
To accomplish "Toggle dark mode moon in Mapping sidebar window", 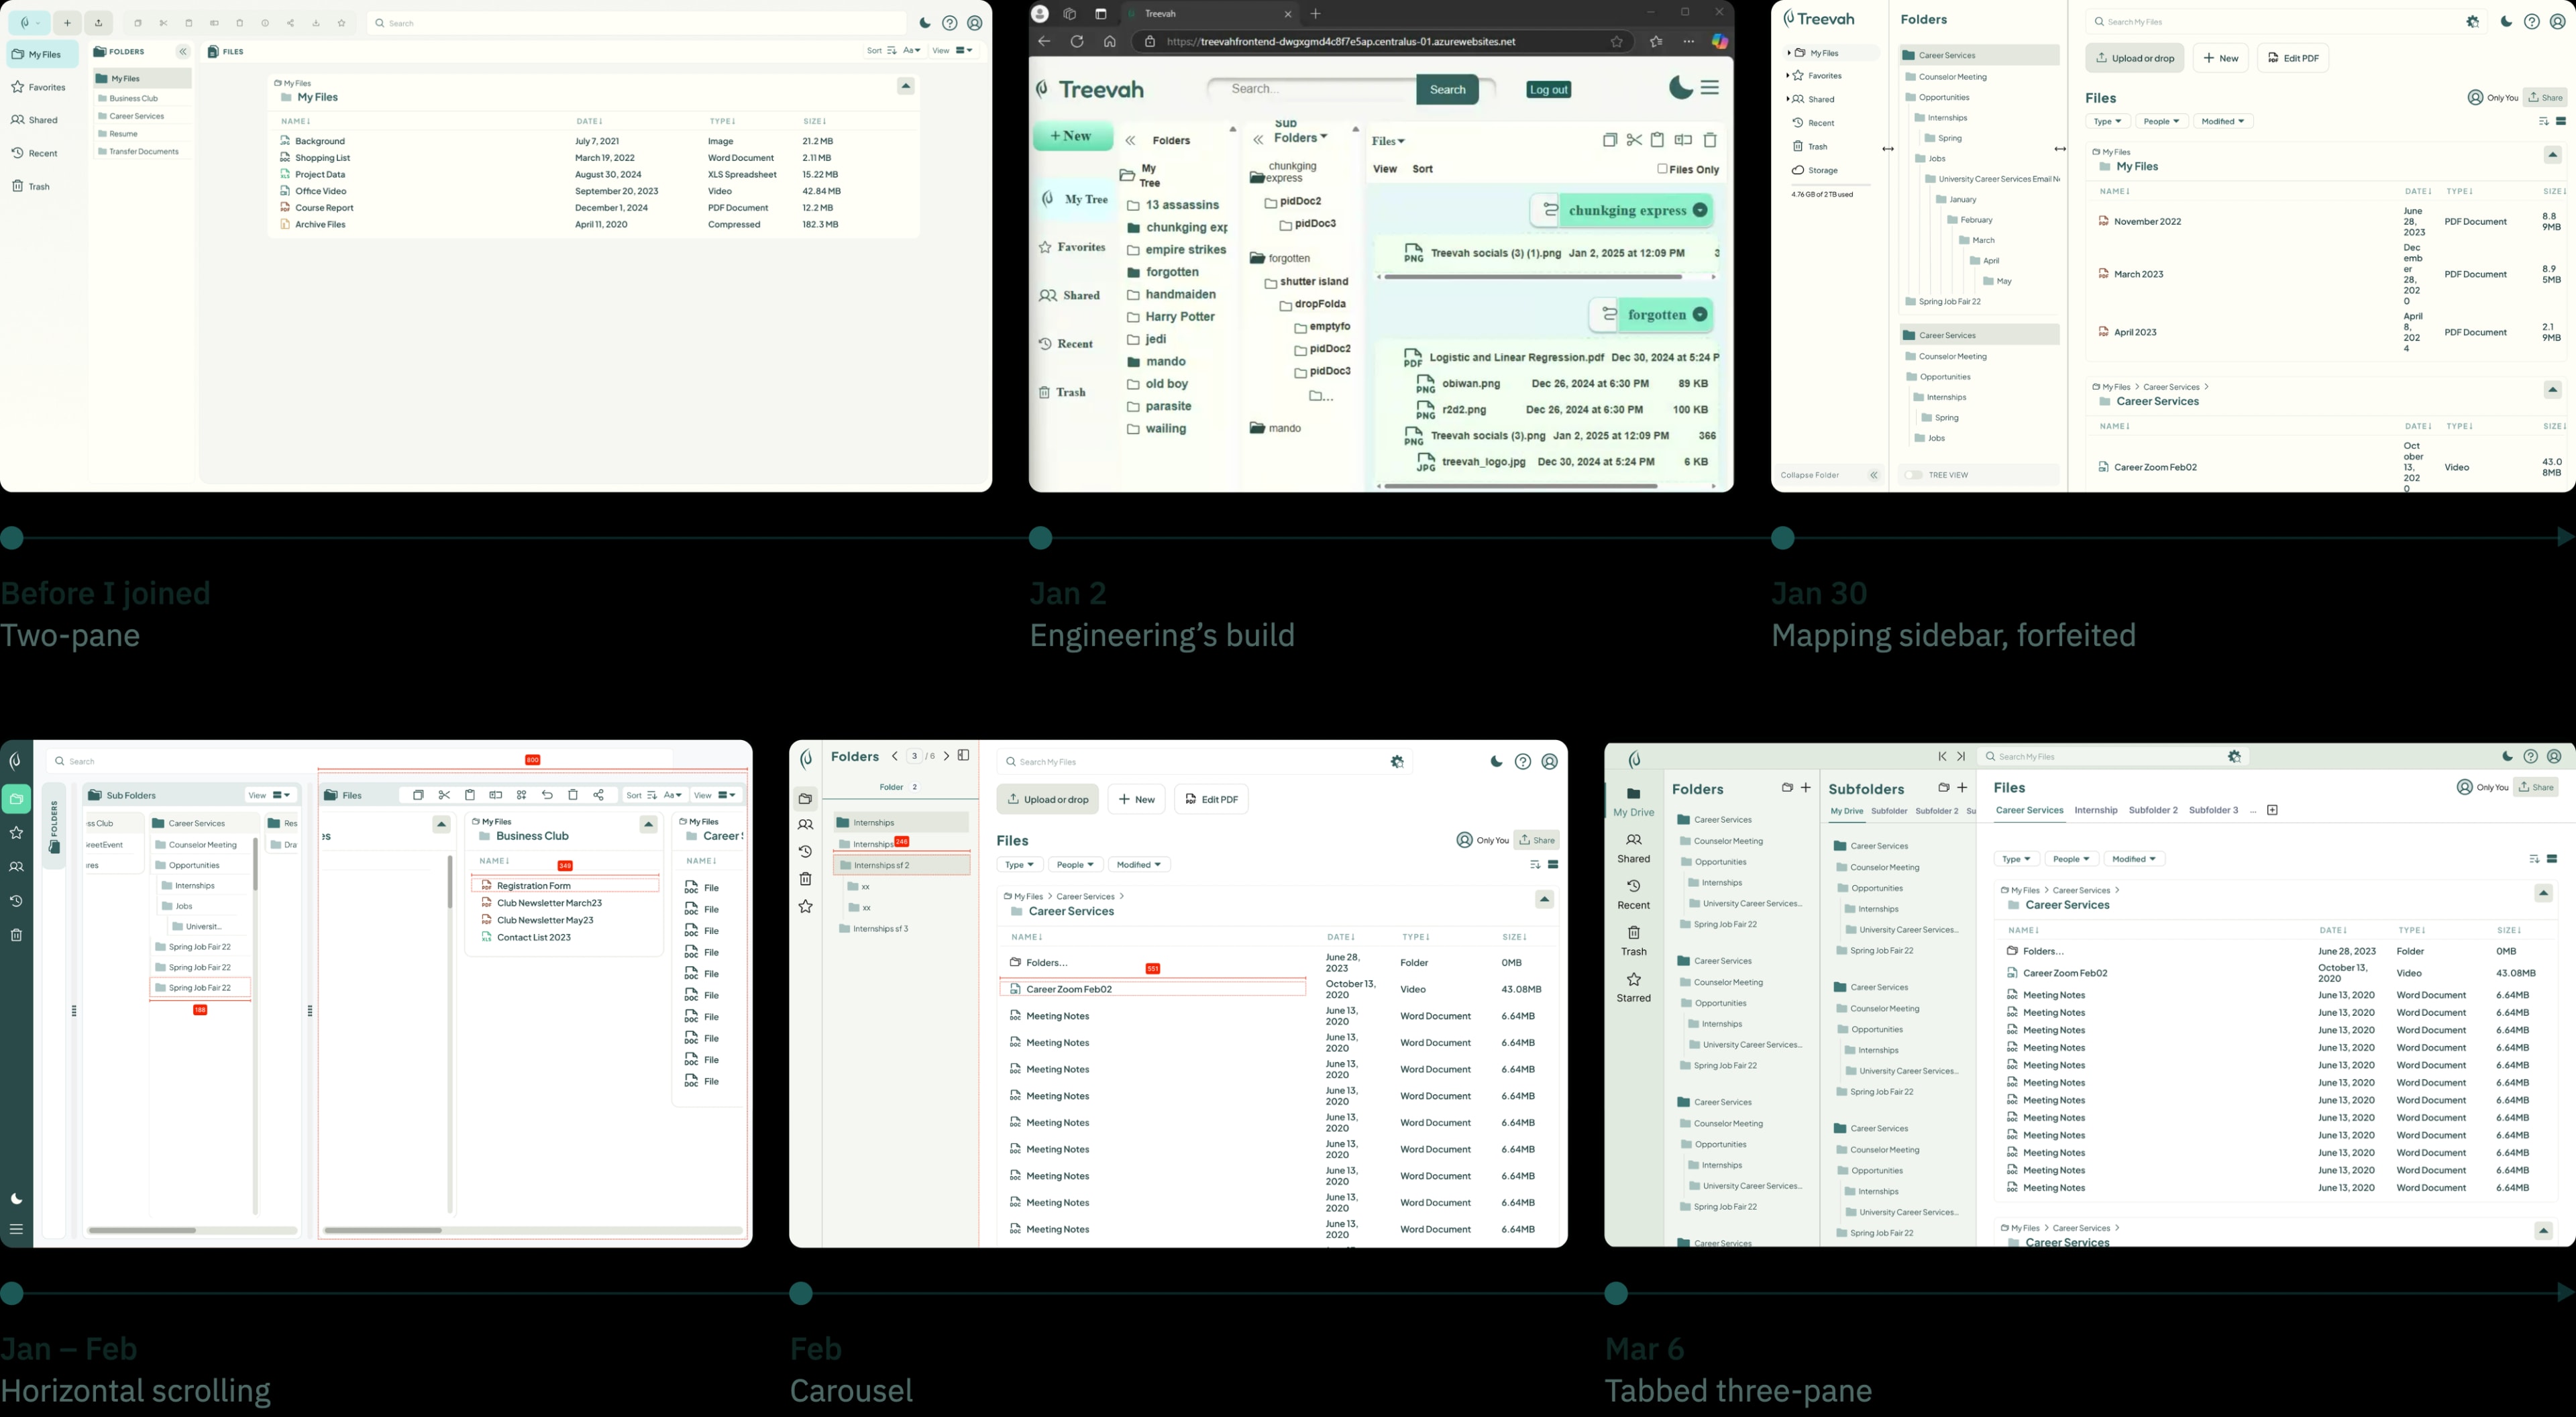I will (2506, 22).
